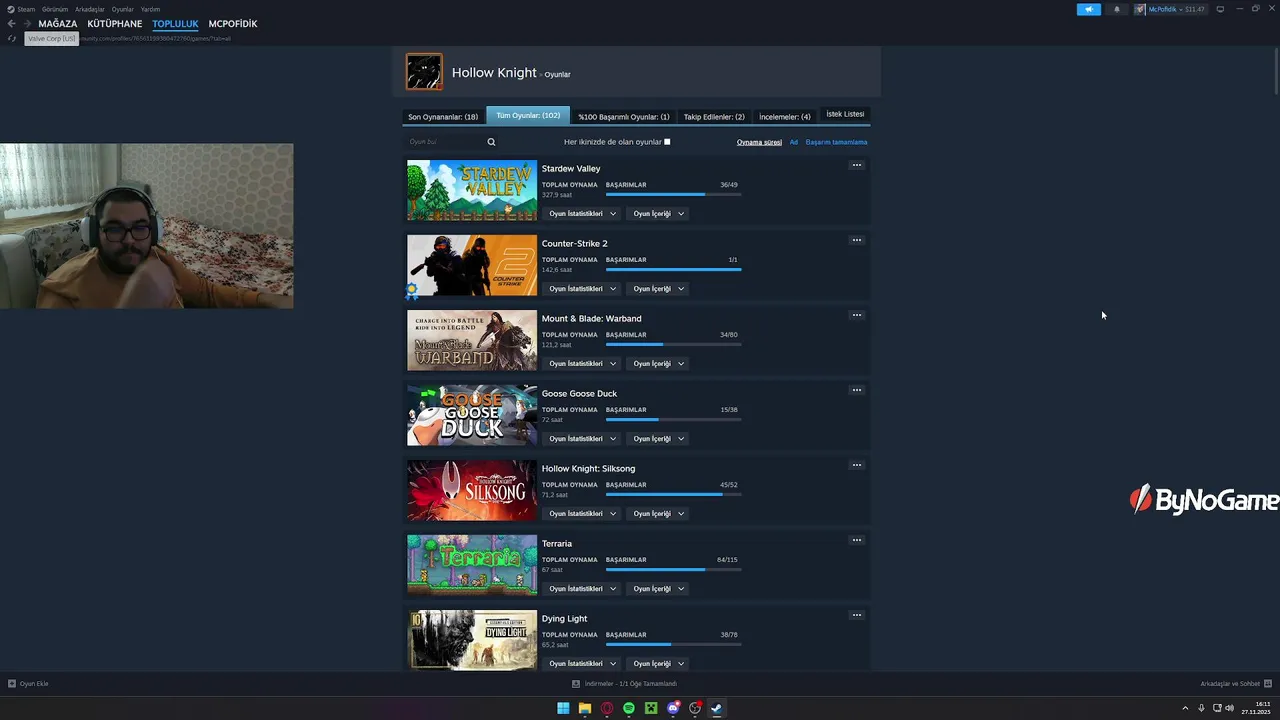Click the Hollow Knight profile avatar
The width and height of the screenshot is (1280, 720).
click(424, 72)
